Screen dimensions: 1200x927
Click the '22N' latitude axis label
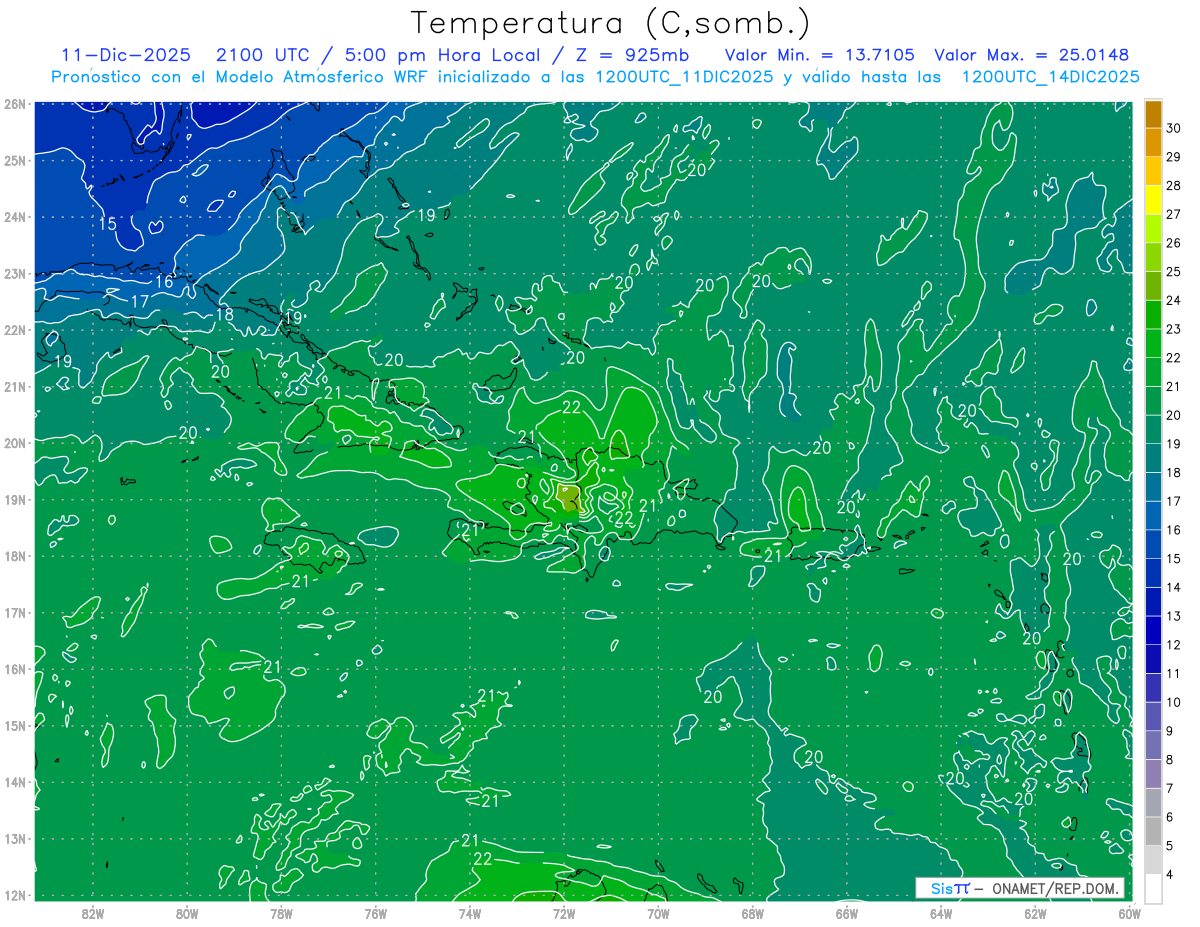tap(14, 330)
